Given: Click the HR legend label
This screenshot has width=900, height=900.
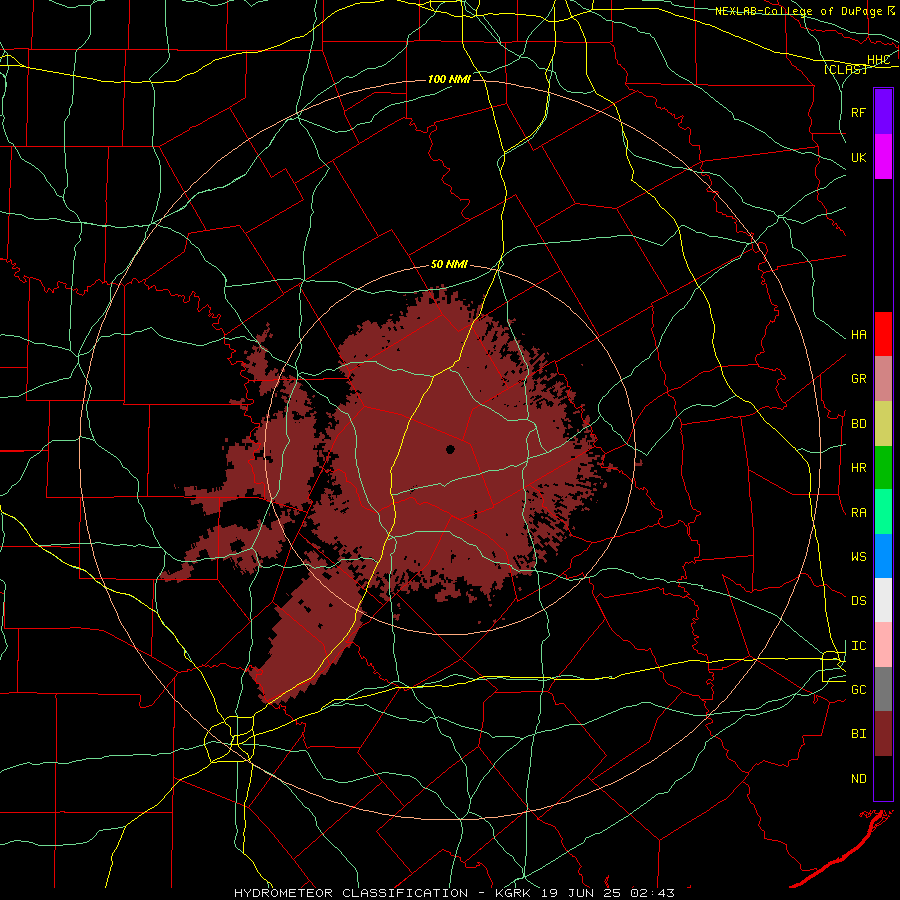Looking at the screenshot, I should click(x=858, y=468).
